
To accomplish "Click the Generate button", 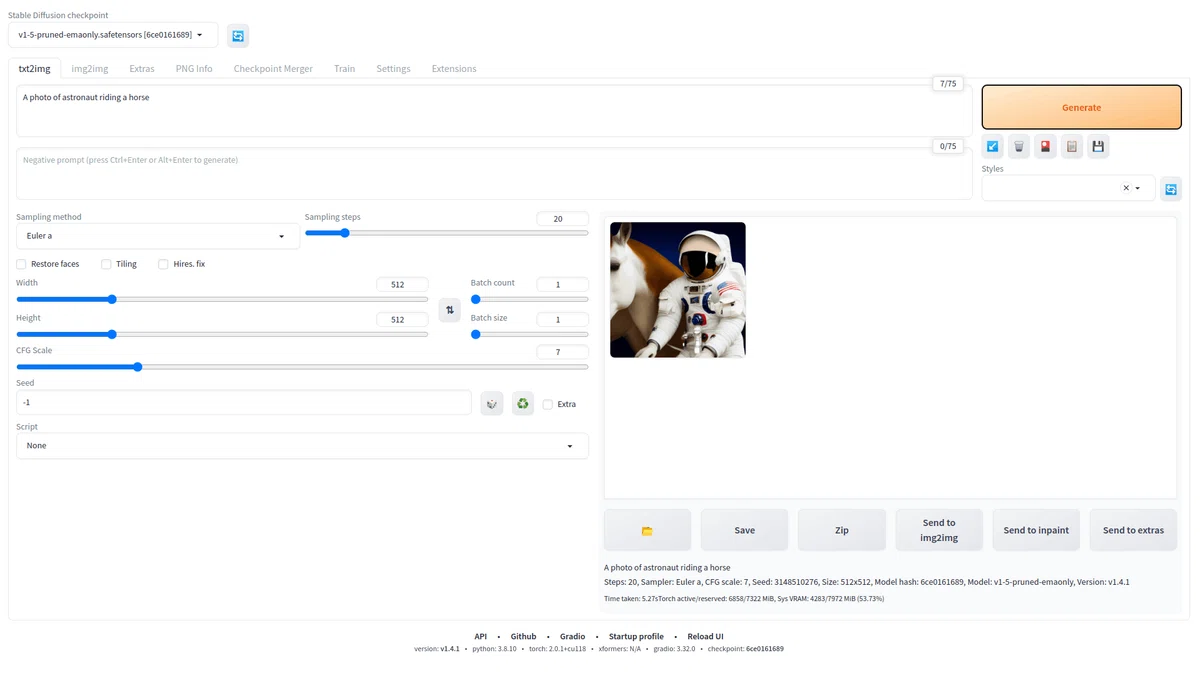I will pos(1081,107).
